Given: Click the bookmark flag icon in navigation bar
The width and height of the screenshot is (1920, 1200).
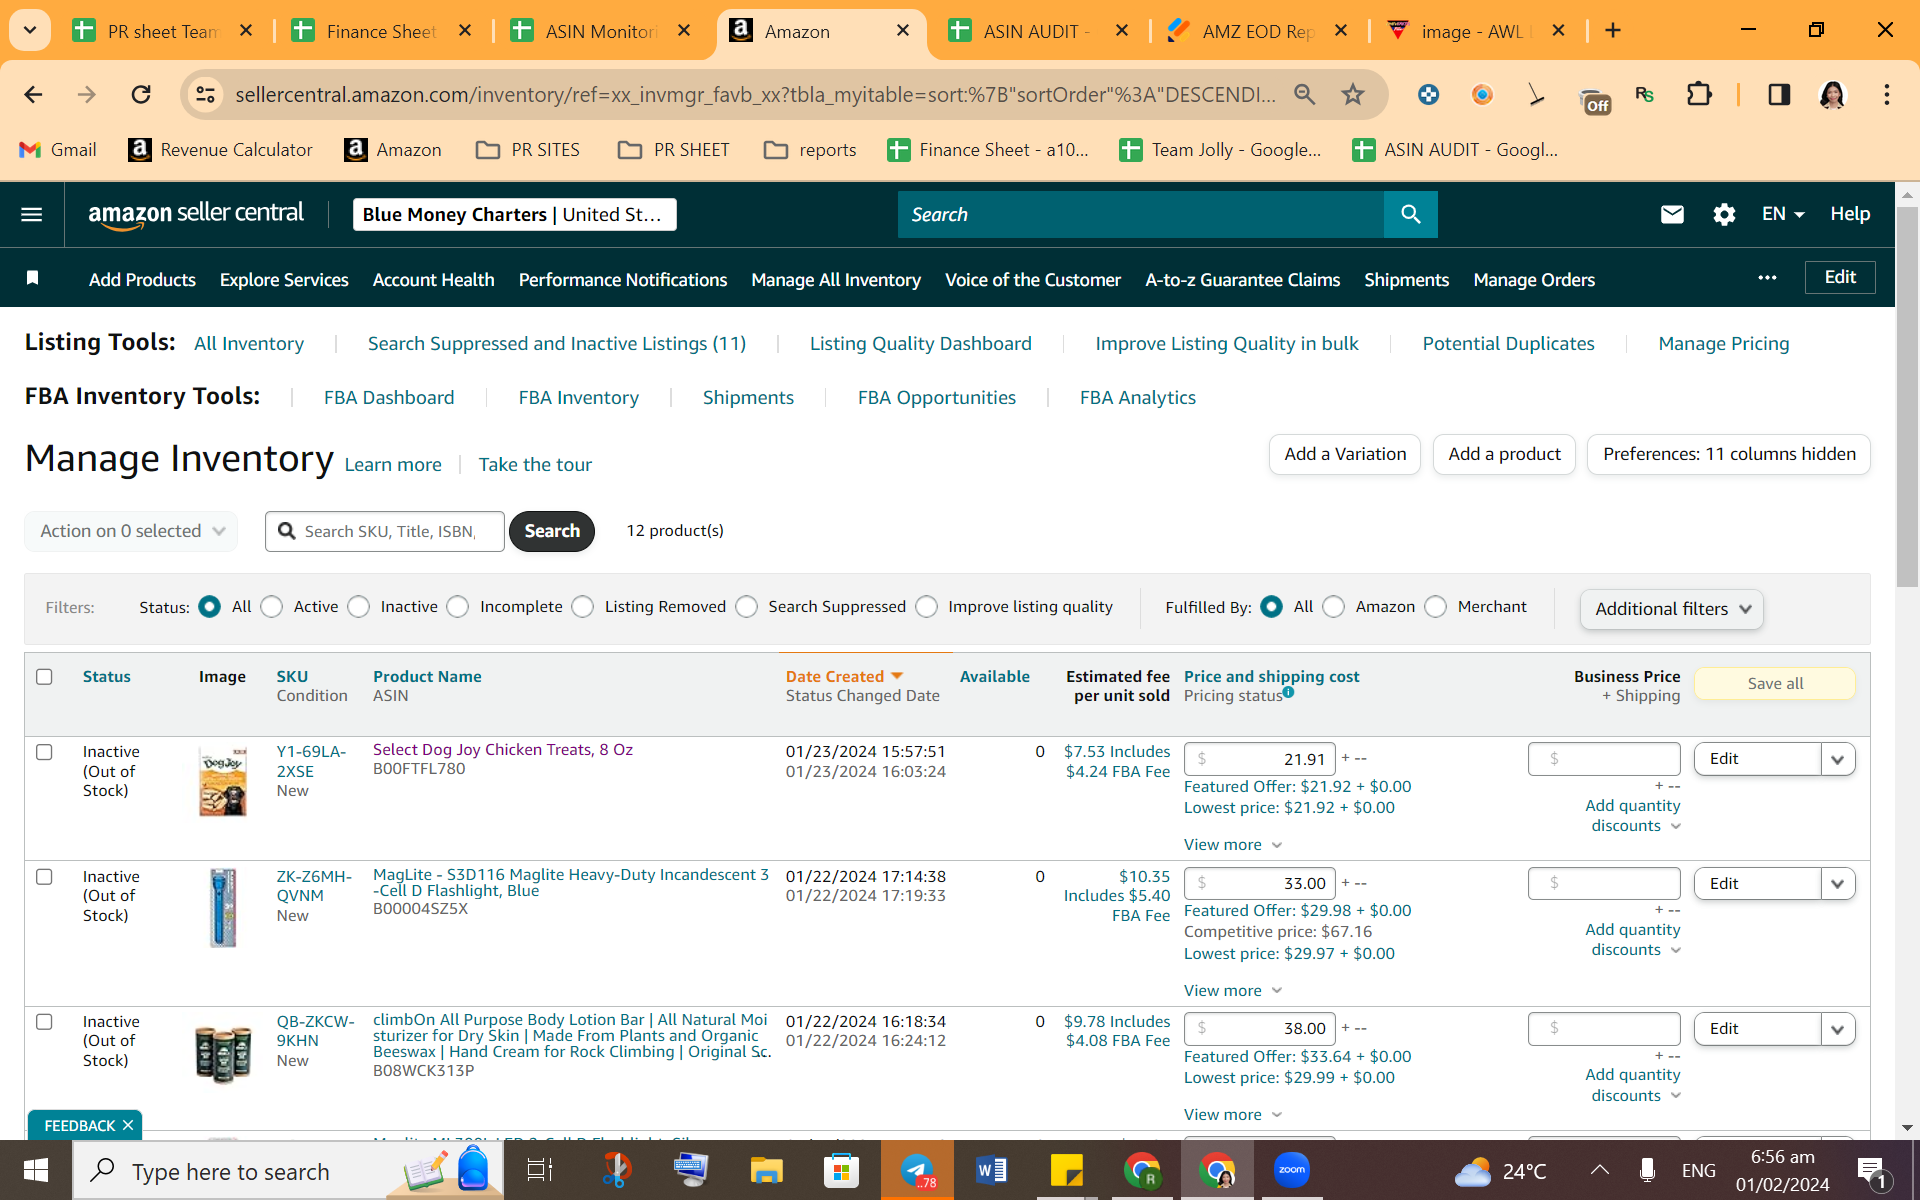Looking at the screenshot, I should [x=32, y=278].
